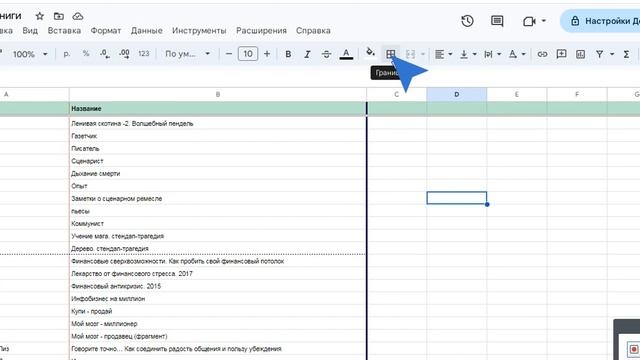Open the Данные menu
Image resolution: width=640 pixels, height=360 pixels.
[x=147, y=31]
